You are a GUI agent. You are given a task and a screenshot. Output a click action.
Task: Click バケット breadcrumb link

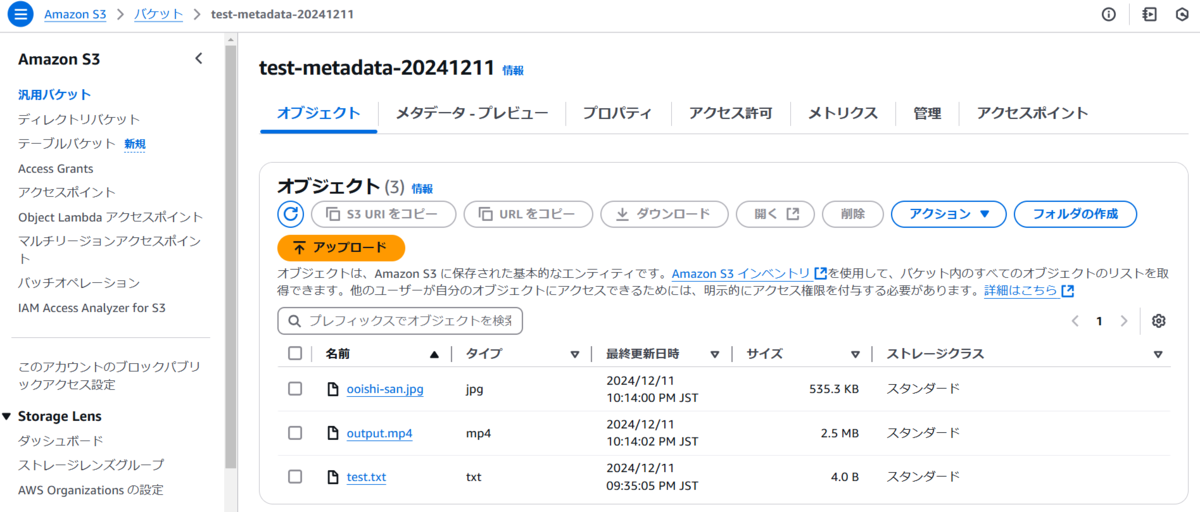[159, 15]
